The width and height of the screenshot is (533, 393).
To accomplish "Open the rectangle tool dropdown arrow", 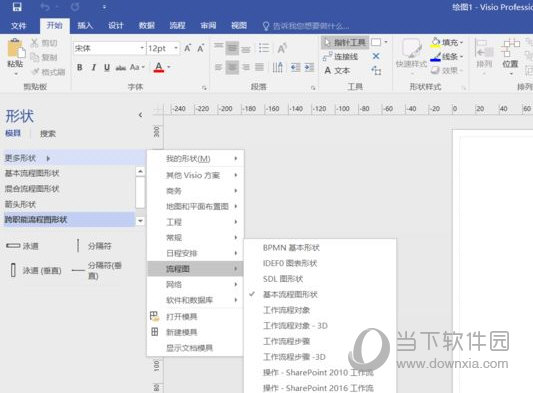I will click(386, 42).
